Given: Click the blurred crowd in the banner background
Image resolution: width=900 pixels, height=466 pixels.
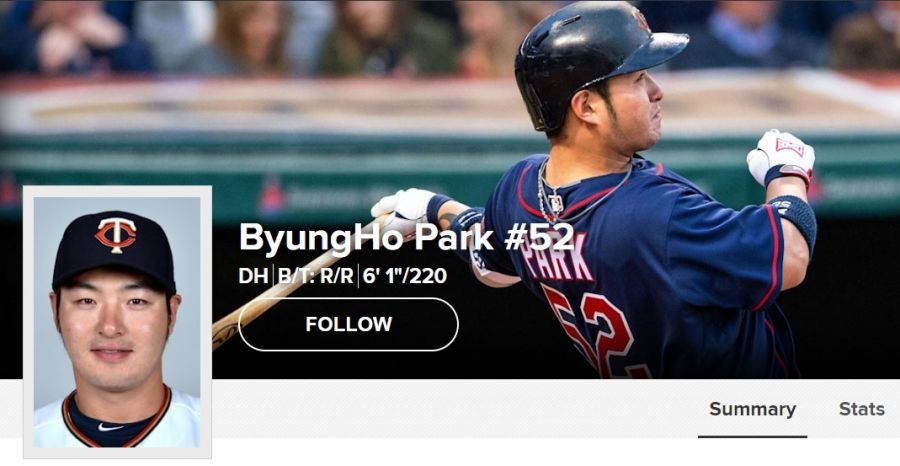Looking at the screenshot, I should [258, 32].
